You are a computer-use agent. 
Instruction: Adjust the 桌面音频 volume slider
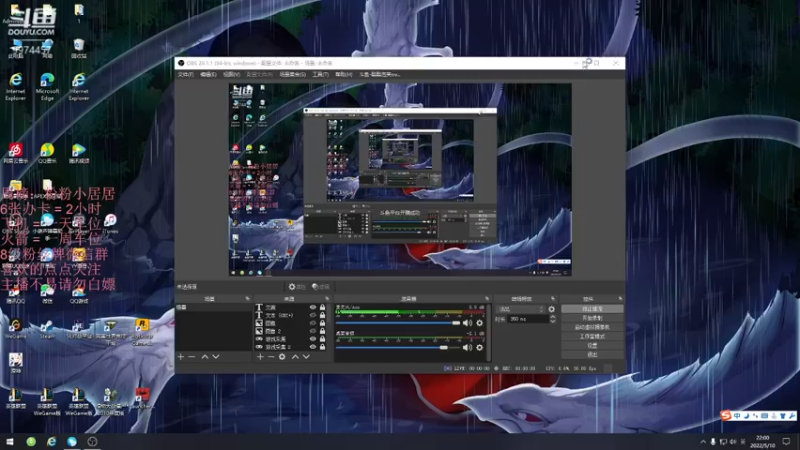tap(398, 347)
